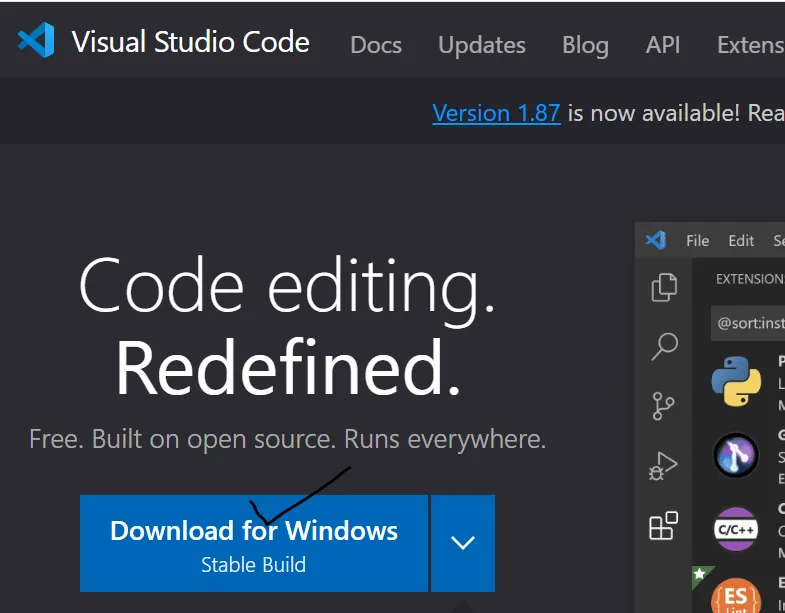The image size is (785, 613).
Task: Open the Docs navigation item
Action: 376,45
